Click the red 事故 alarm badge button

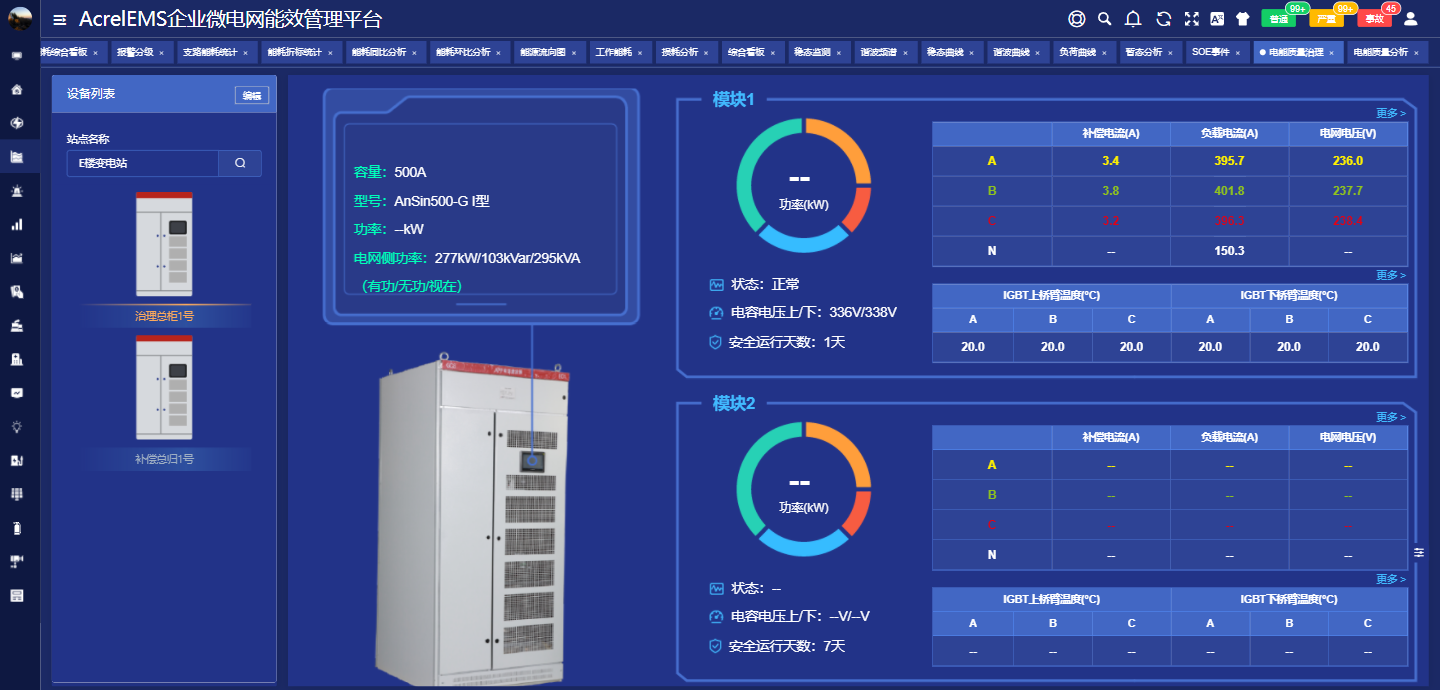pos(1374,19)
